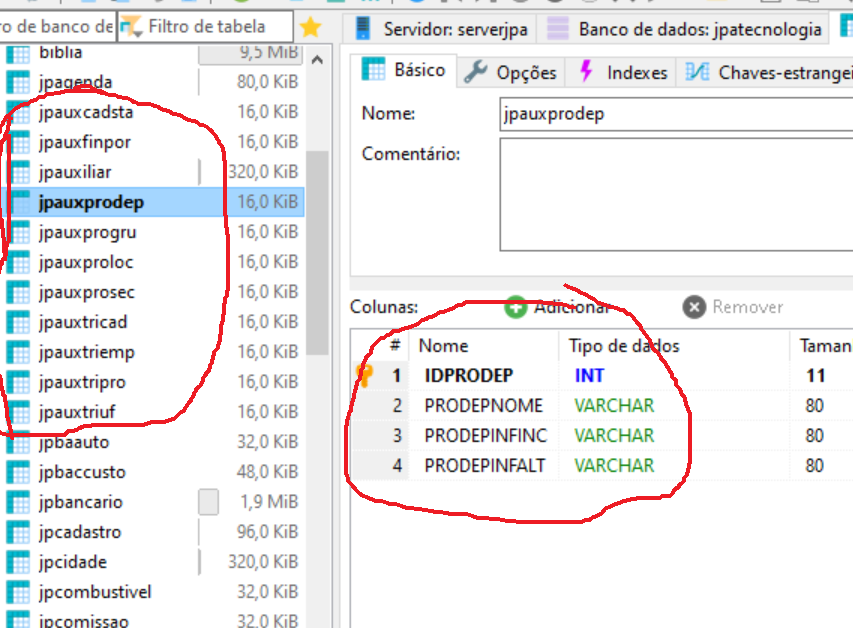Click the table icon beside jpcadastro
The width and height of the screenshot is (853, 628).
pos(18,532)
